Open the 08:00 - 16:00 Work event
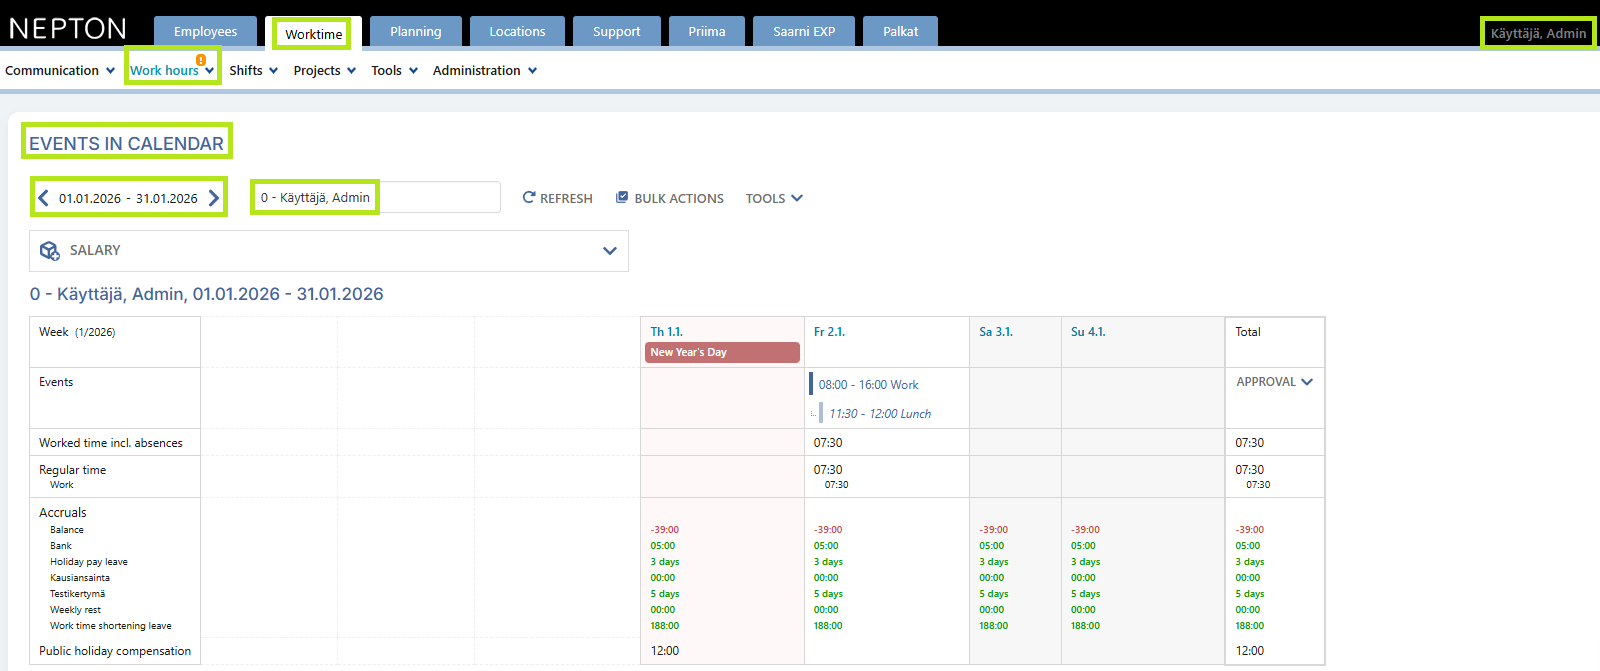Image resolution: width=1600 pixels, height=671 pixels. (868, 385)
